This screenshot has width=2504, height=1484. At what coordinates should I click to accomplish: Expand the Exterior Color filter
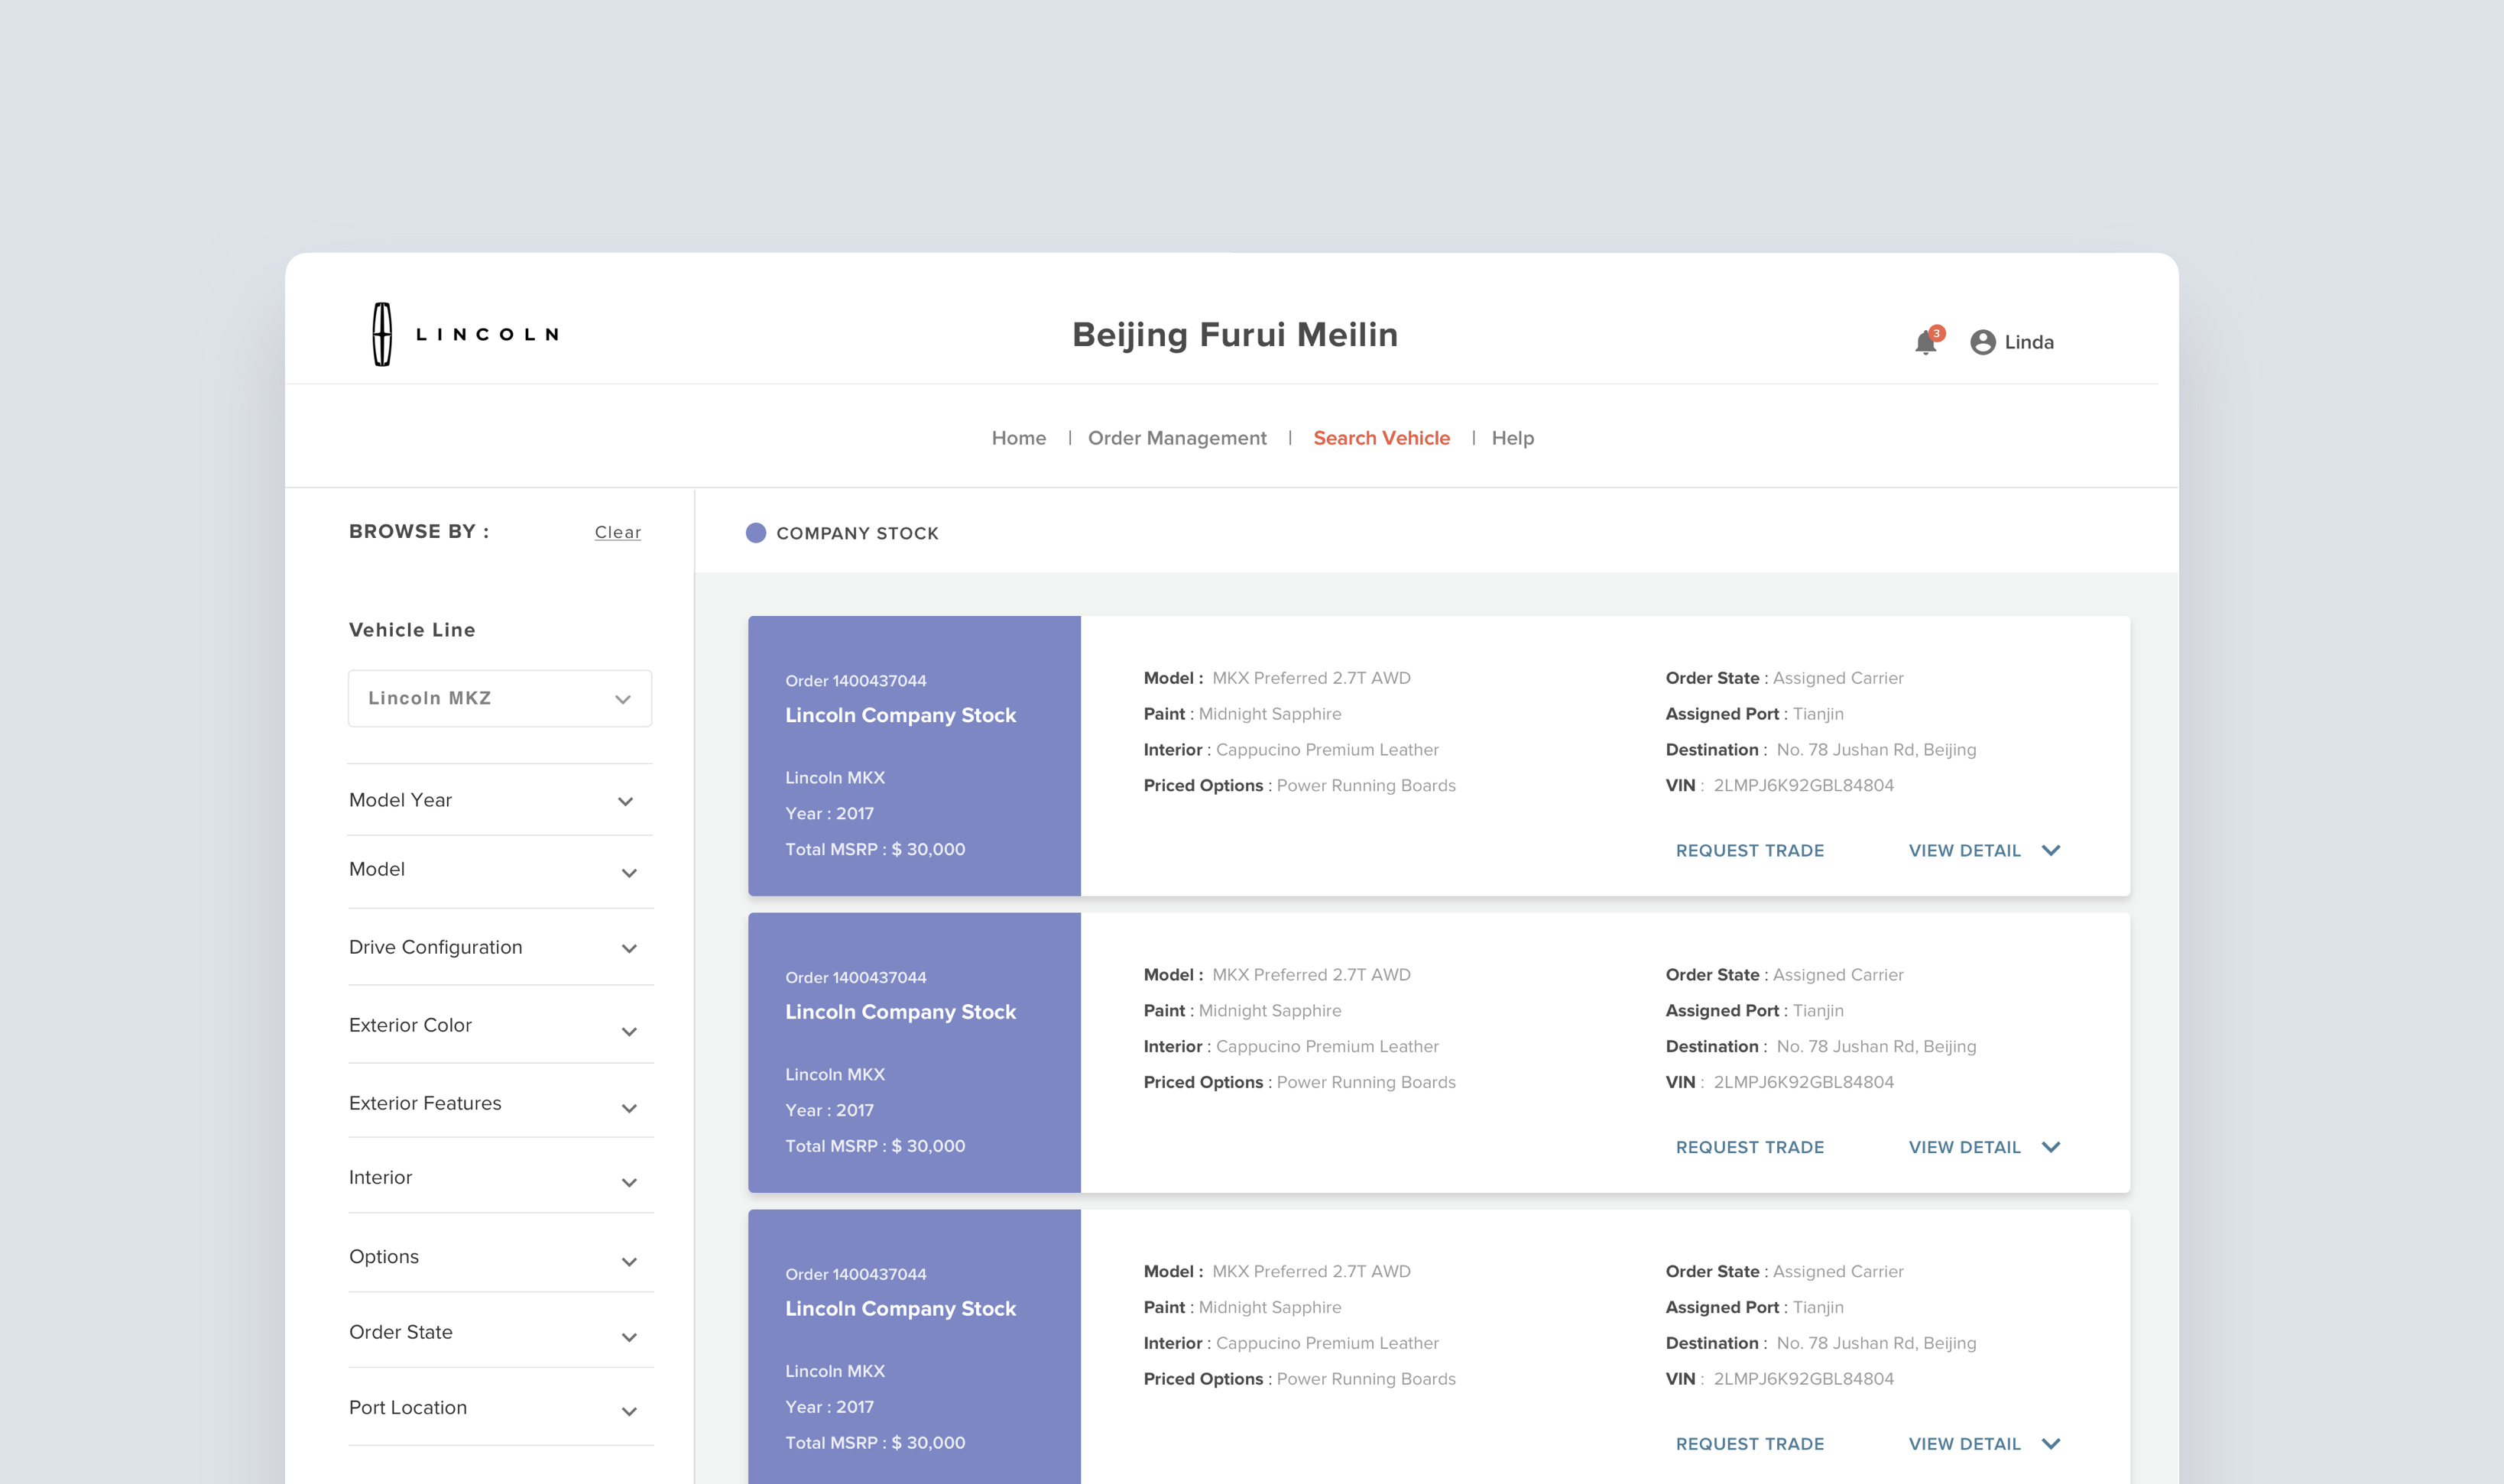click(x=628, y=1031)
